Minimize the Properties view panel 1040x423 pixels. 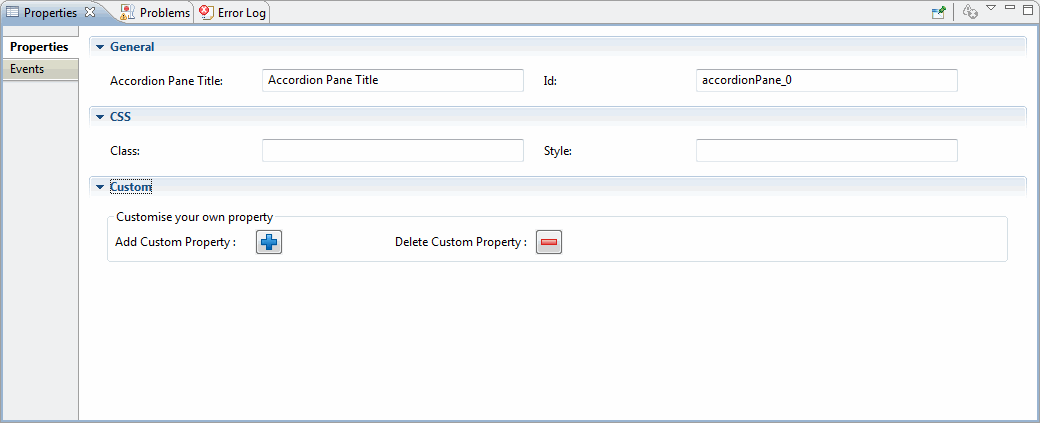(x=1010, y=7)
